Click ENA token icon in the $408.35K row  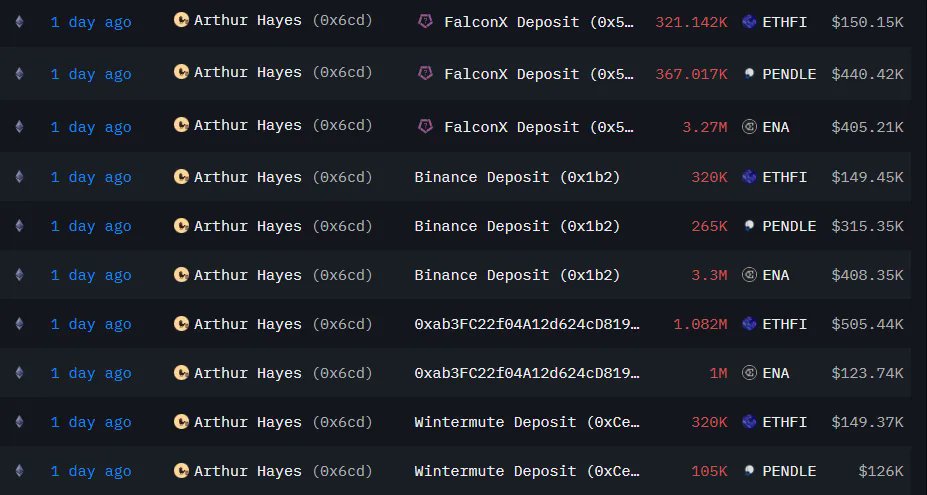click(749, 275)
